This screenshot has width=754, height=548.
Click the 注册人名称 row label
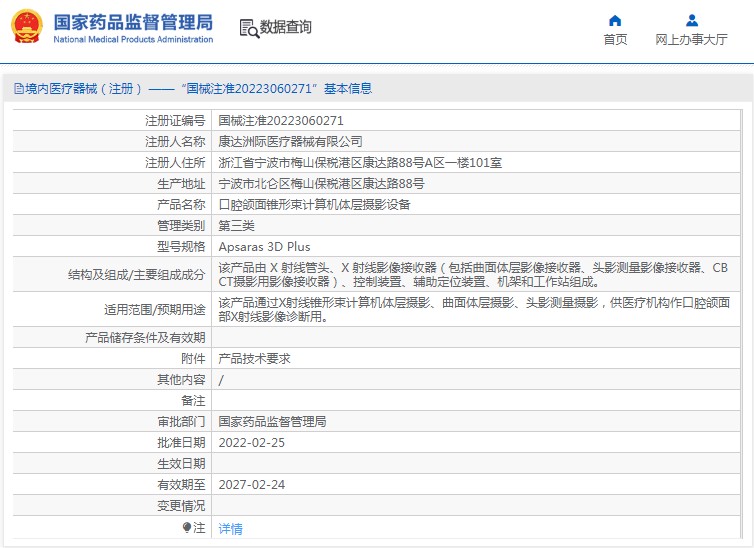pos(175,142)
